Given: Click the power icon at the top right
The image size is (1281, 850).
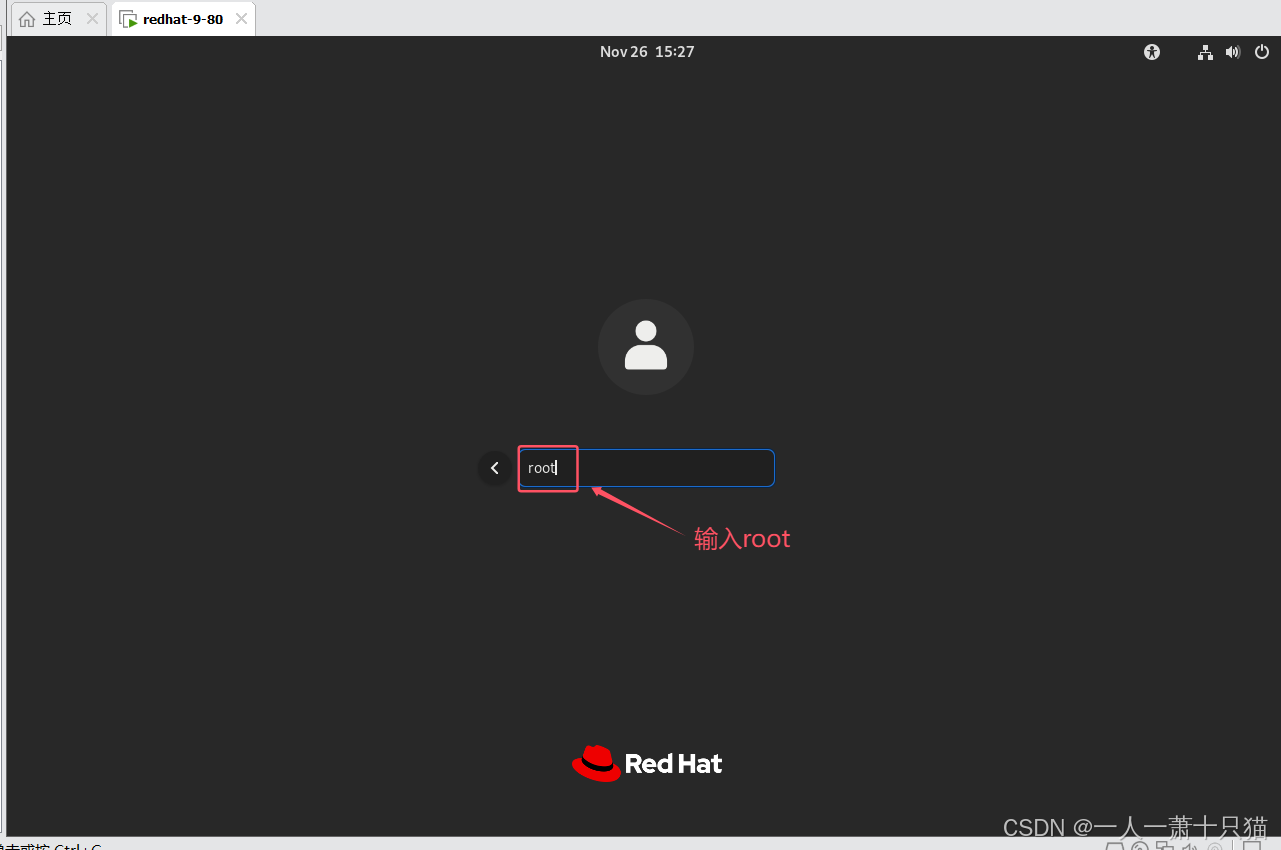Looking at the screenshot, I should [x=1261, y=51].
